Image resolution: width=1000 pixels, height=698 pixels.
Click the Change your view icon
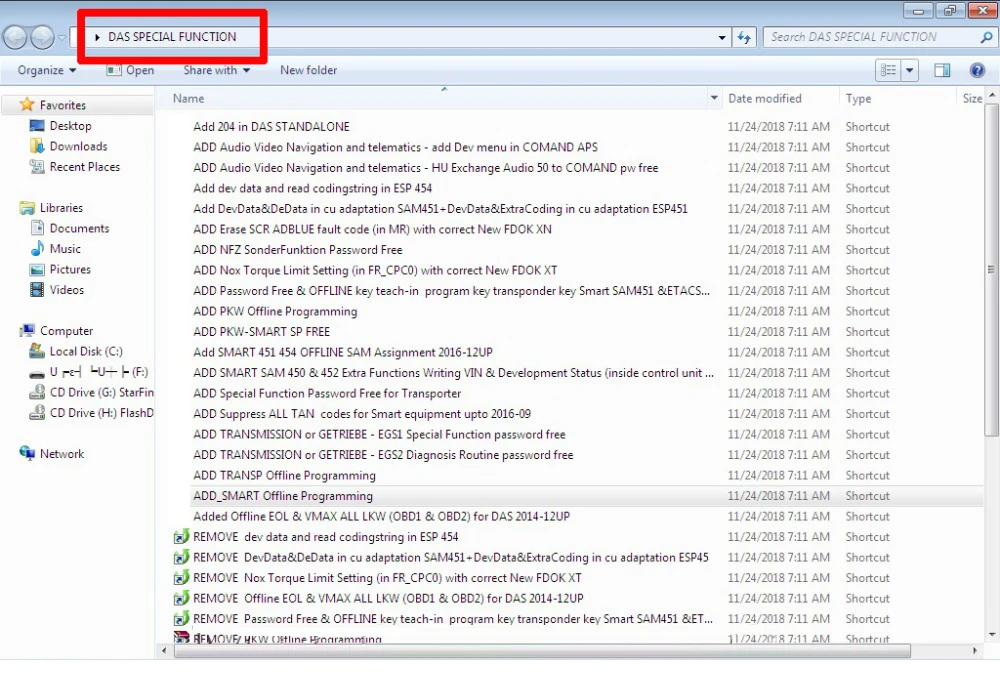tap(888, 70)
